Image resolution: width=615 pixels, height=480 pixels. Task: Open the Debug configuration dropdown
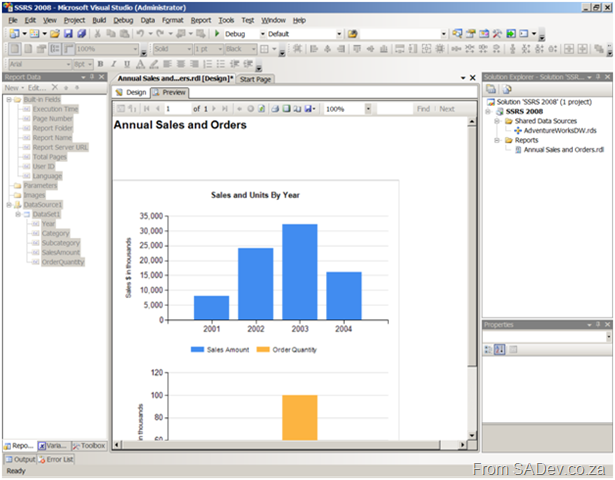(263, 34)
